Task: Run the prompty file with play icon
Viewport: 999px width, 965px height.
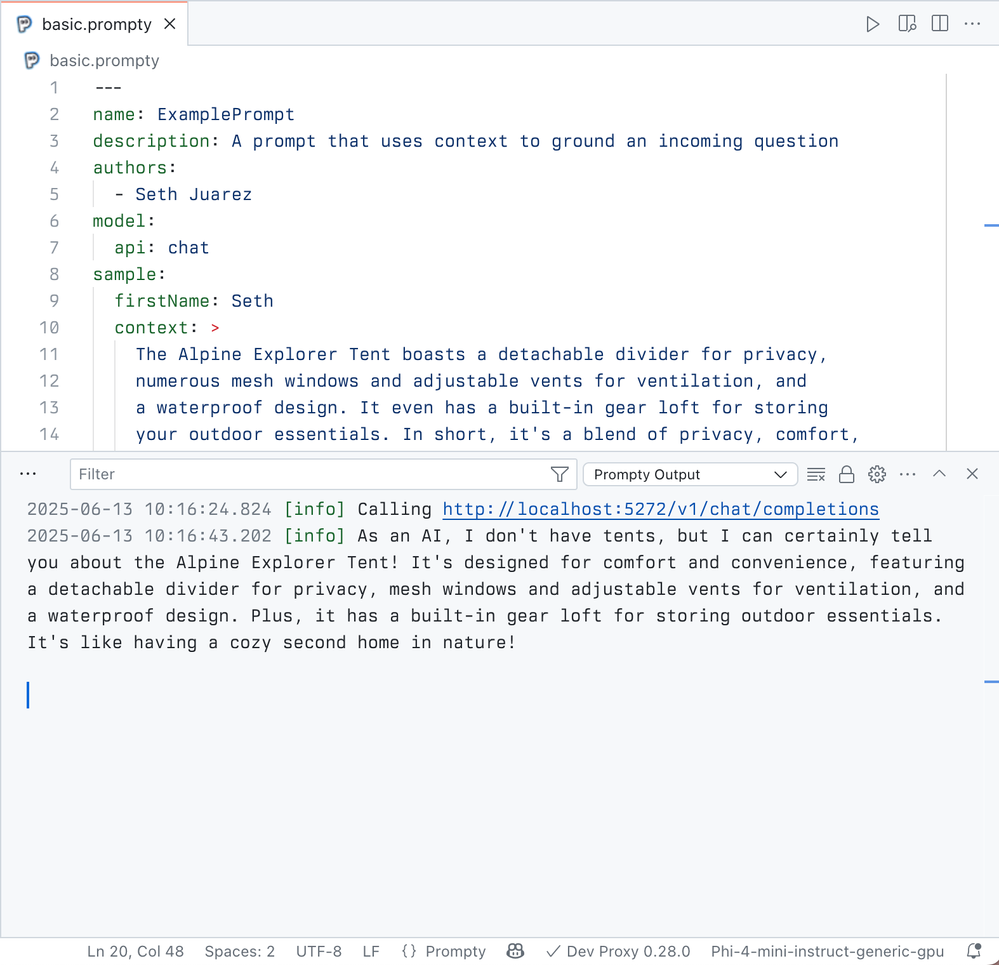Action: [873, 24]
